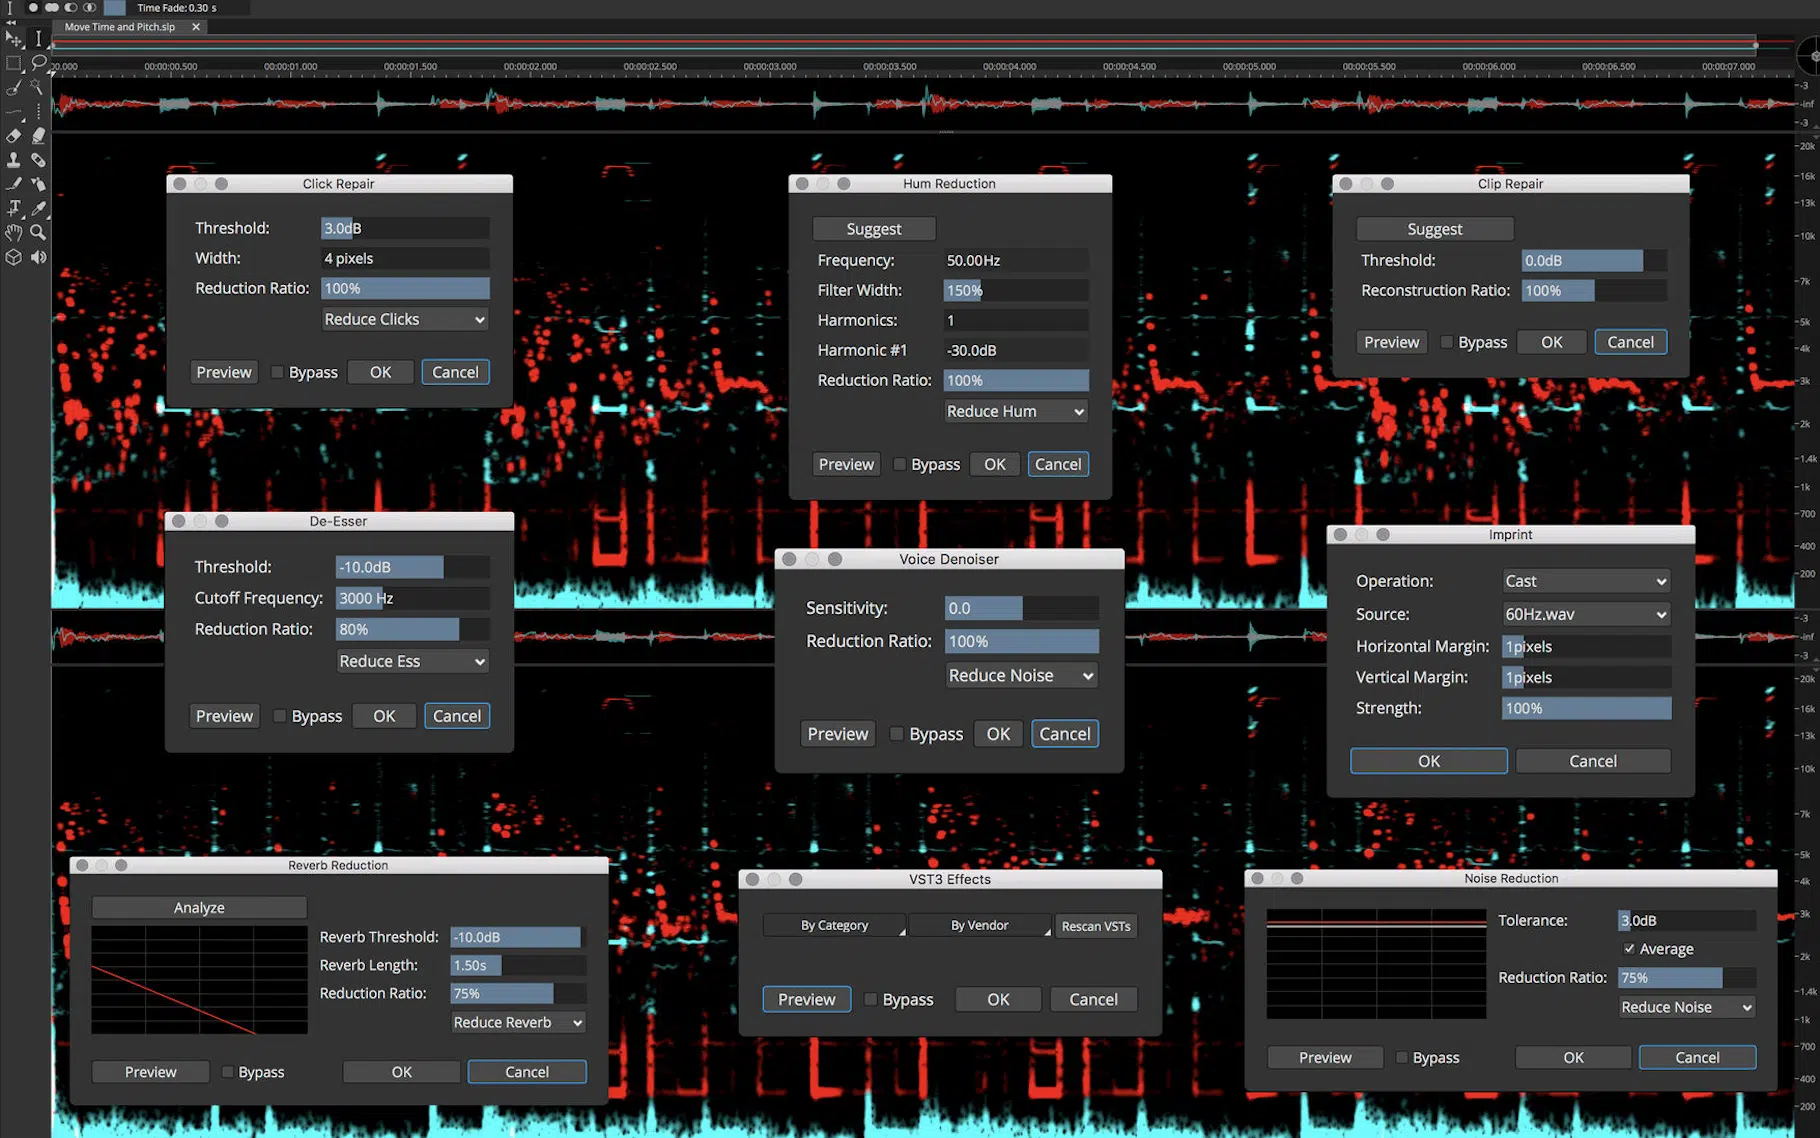Enable Bypass in Click Repair dialog
The height and width of the screenshot is (1138, 1820).
[x=277, y=372]
